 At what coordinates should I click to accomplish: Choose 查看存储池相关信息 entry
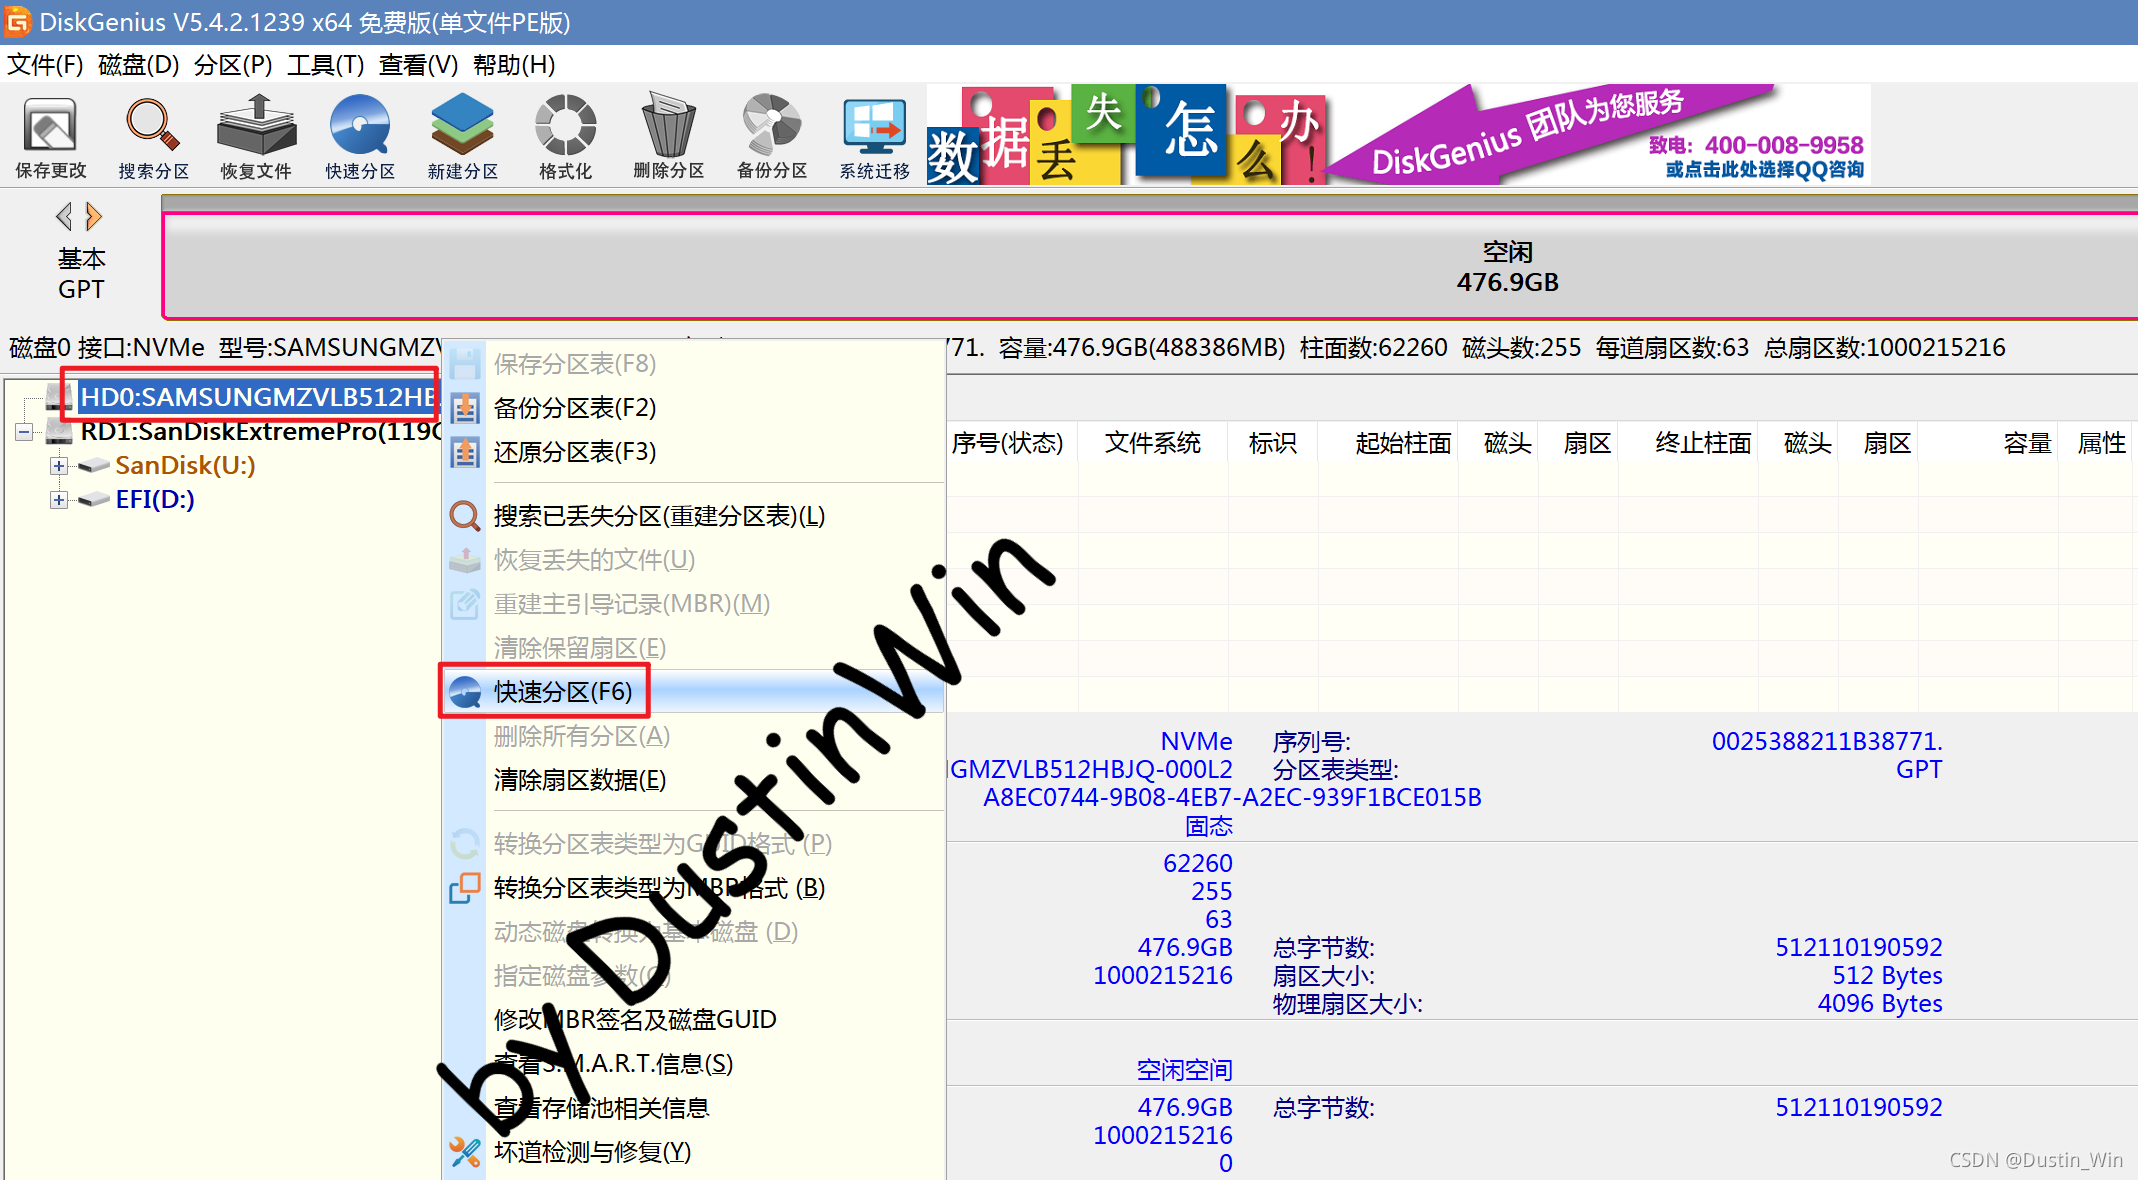coord(694,1108)
